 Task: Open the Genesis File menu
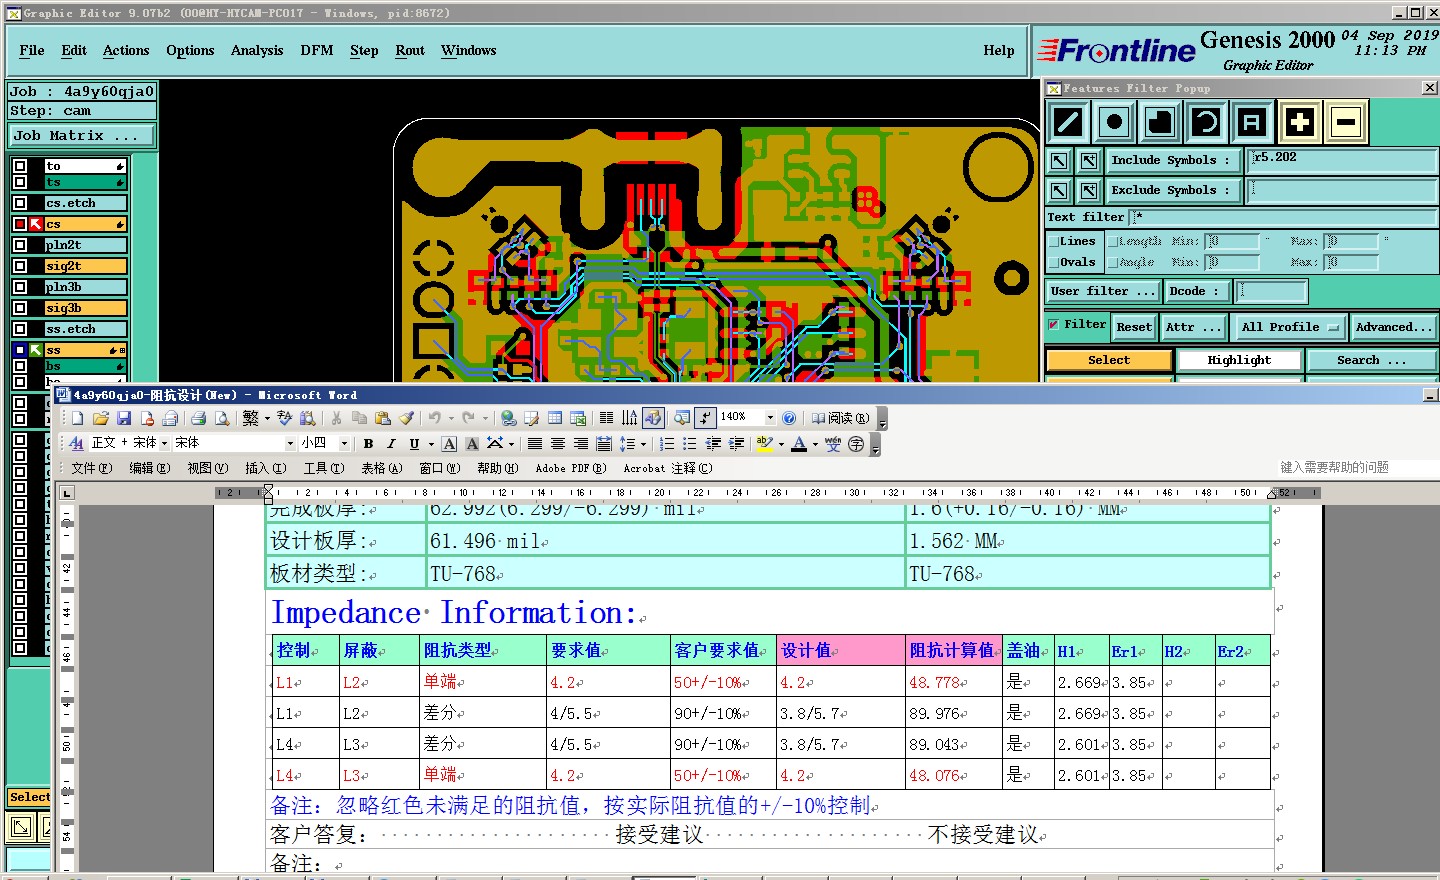click(x=32, y=50)
